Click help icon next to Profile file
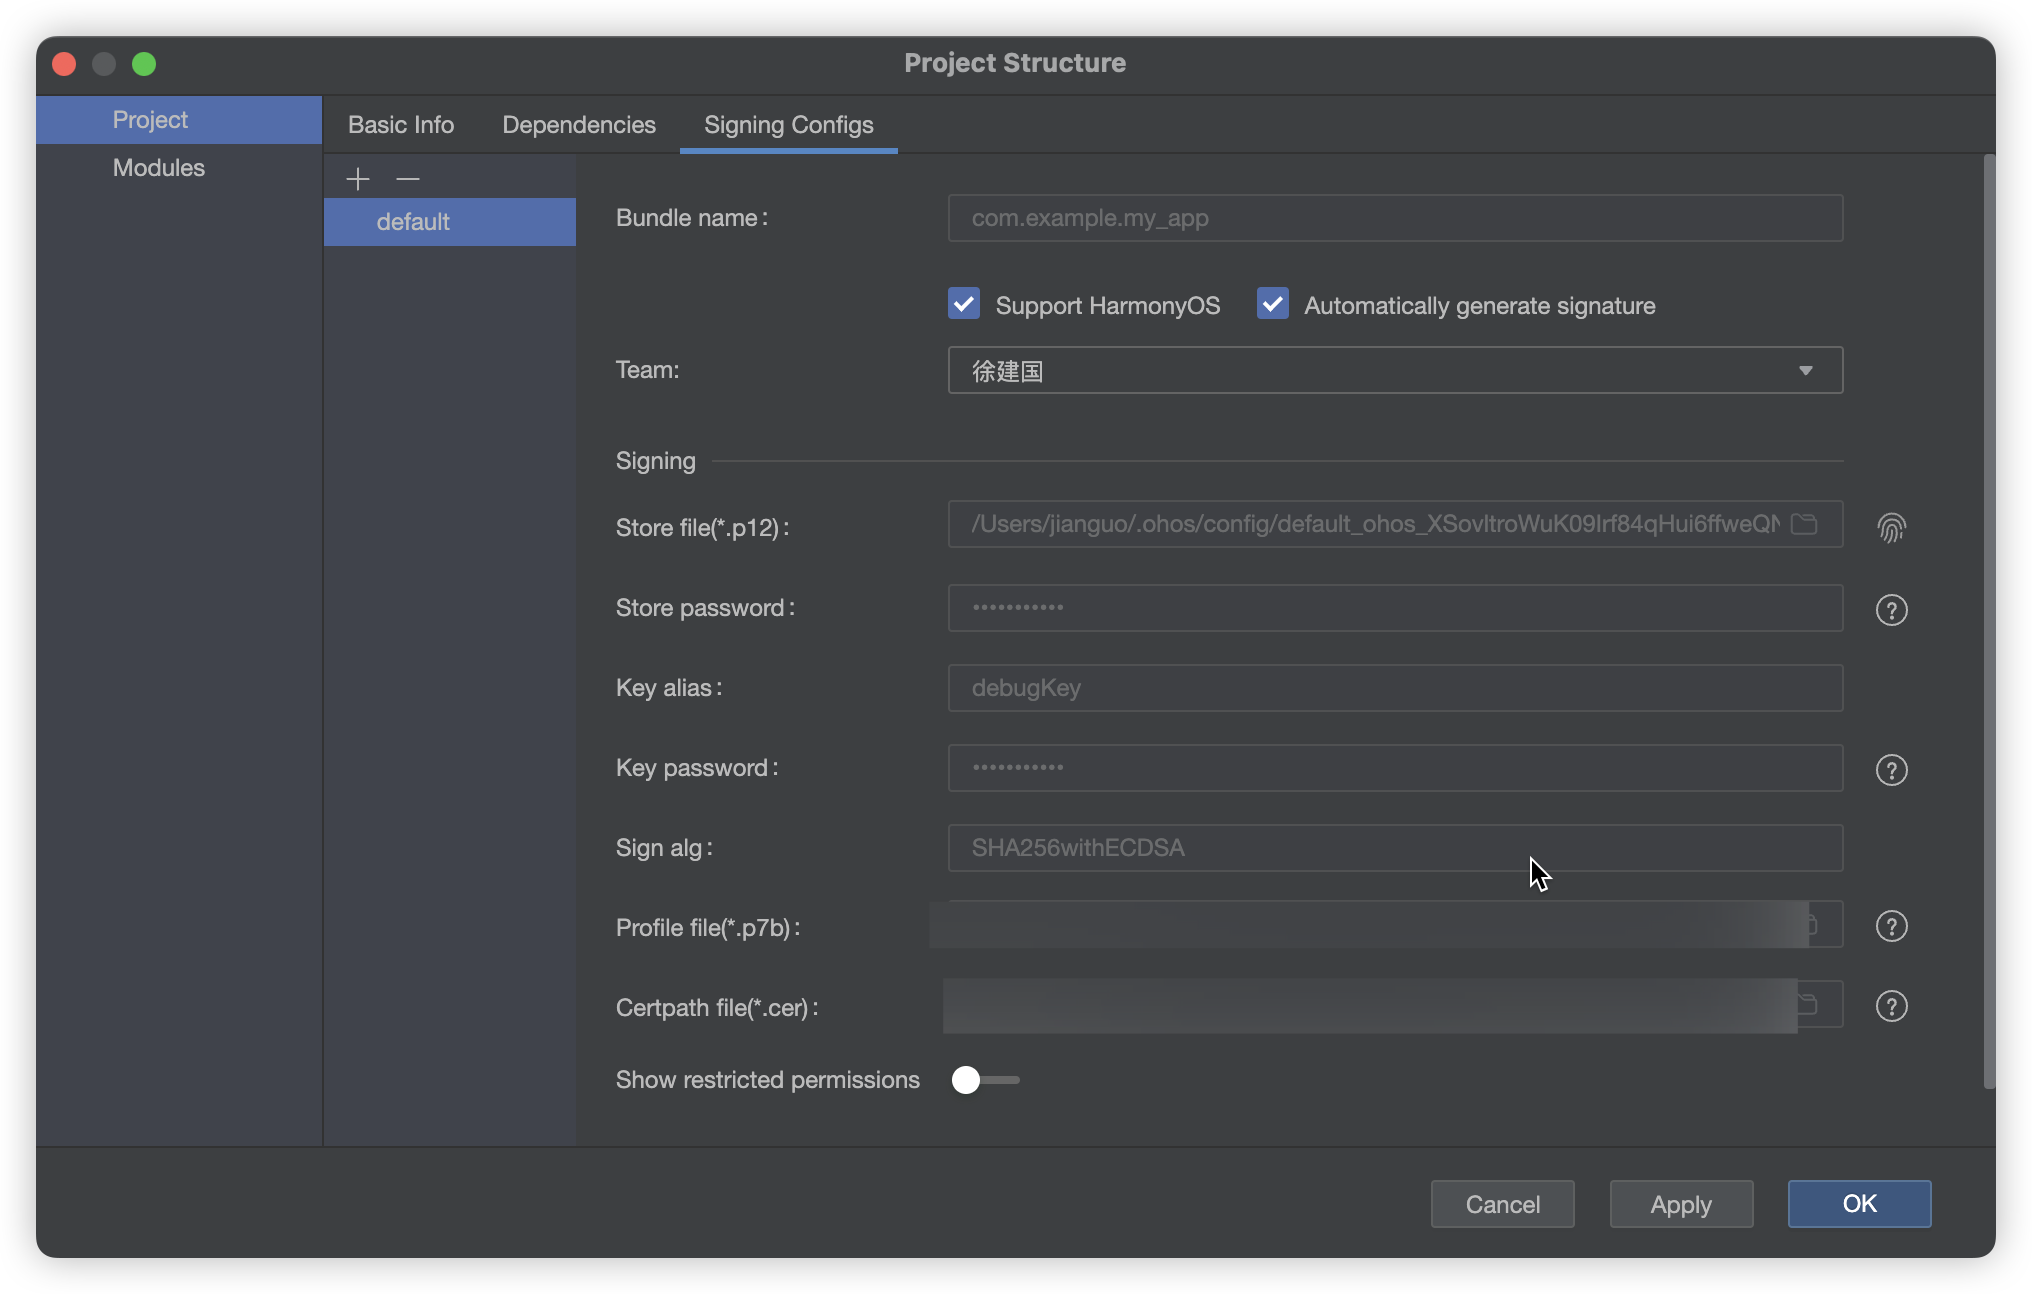The height and width of the screenshot is (1294, 2032). pyautogui.click(x=1891, y=926)
